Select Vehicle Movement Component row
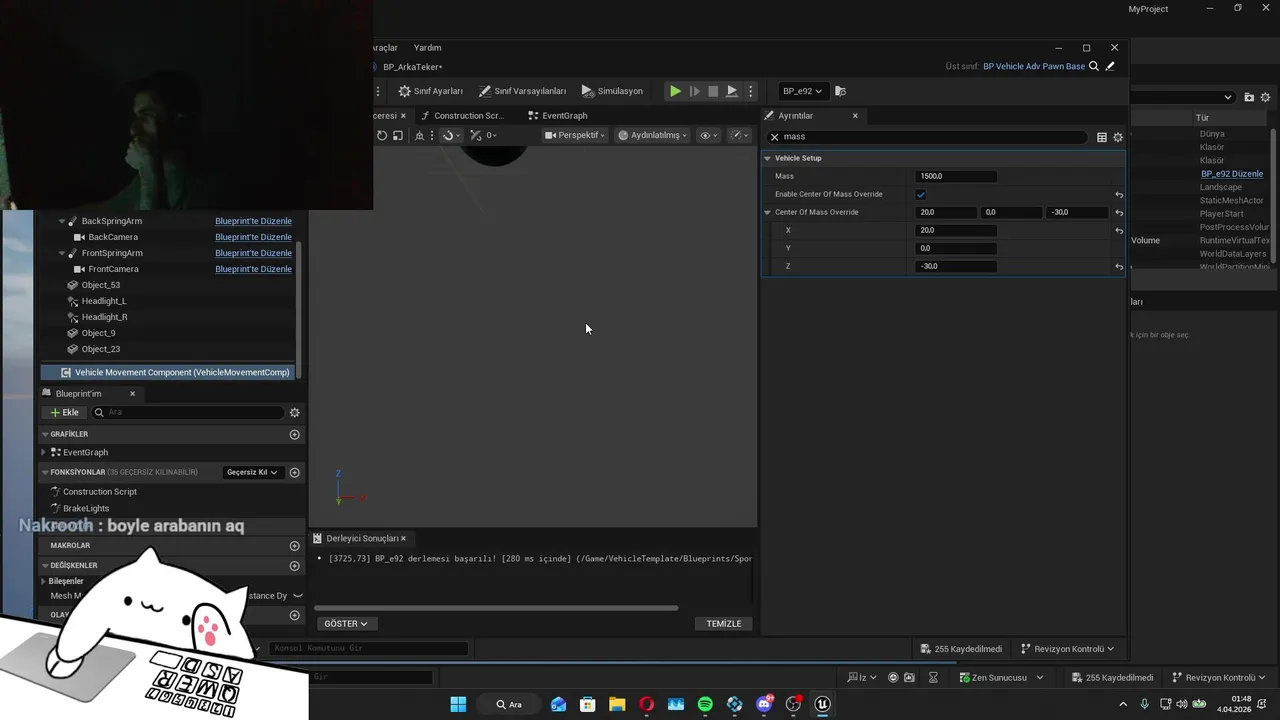This screenshot has height=720, width=1280. coord(168,372)
